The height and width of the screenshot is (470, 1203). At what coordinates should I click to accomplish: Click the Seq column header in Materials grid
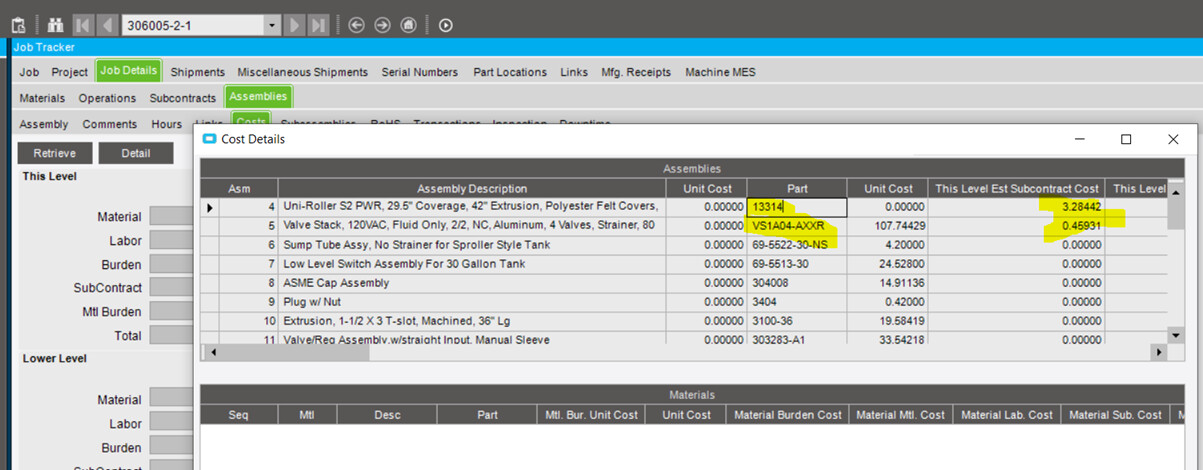point(237,414)
